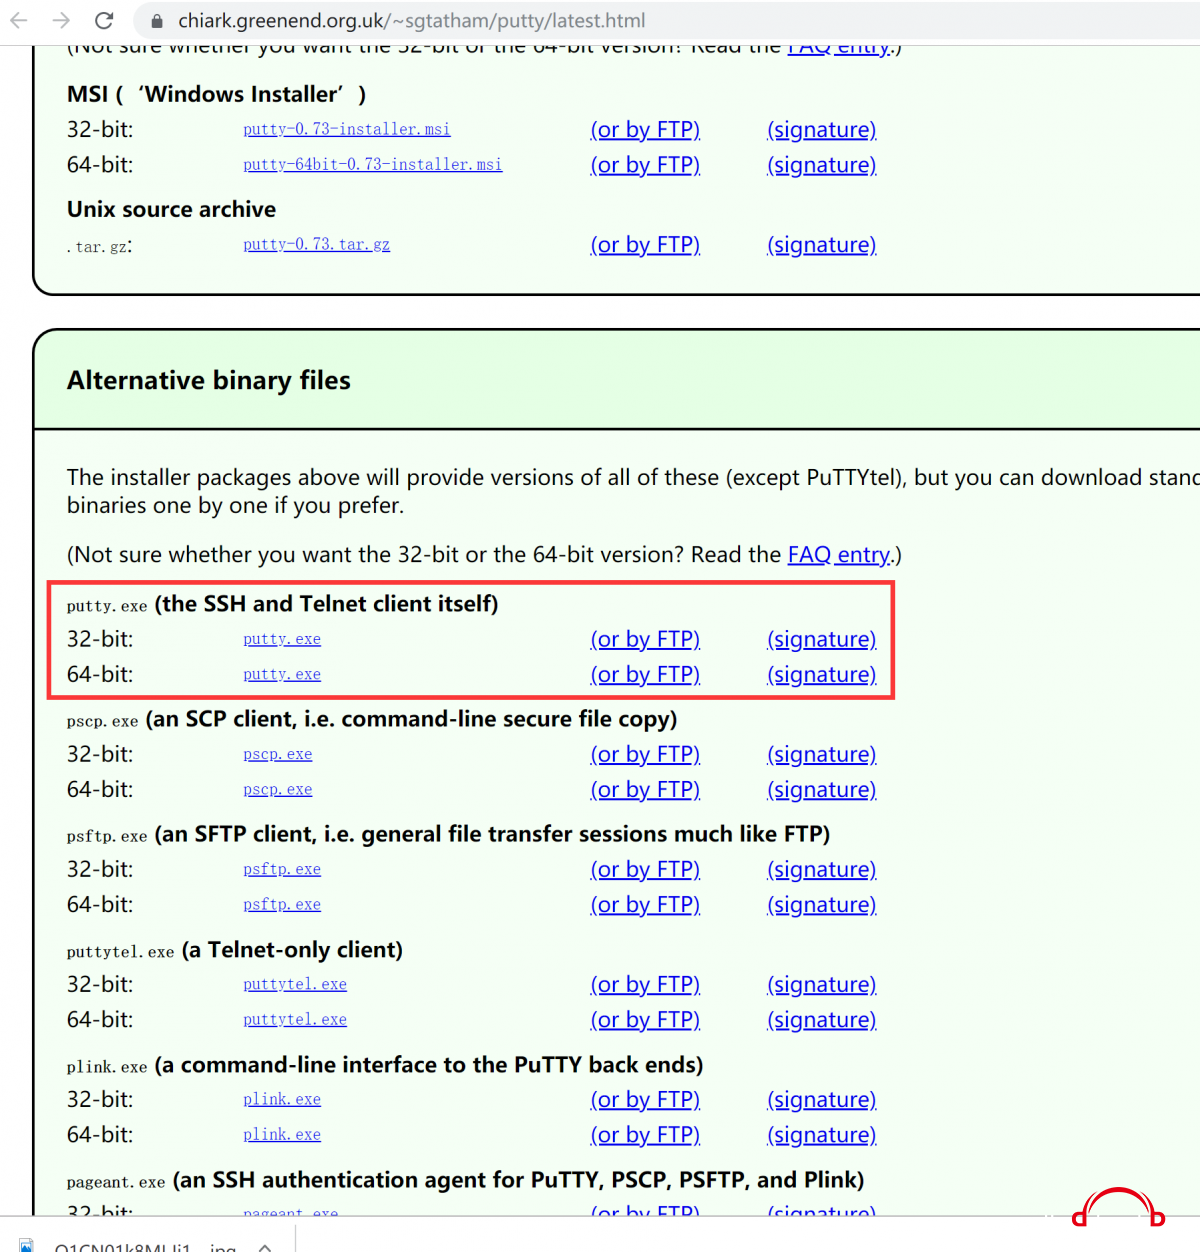Image resolution: width=1200 pixels, height=1252 pixels.
Task: Open signature for 64-bit puttytel.exe
Action: [822, 1020]
